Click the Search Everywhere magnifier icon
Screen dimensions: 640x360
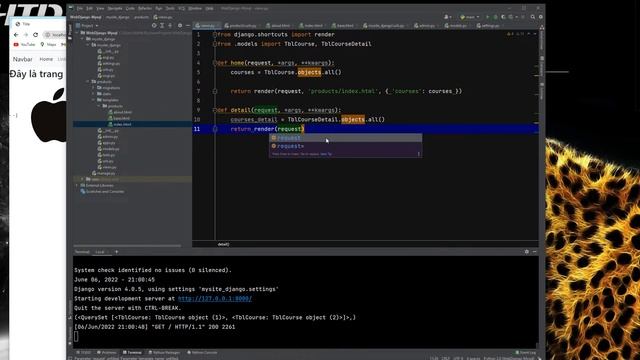point(533,17)
